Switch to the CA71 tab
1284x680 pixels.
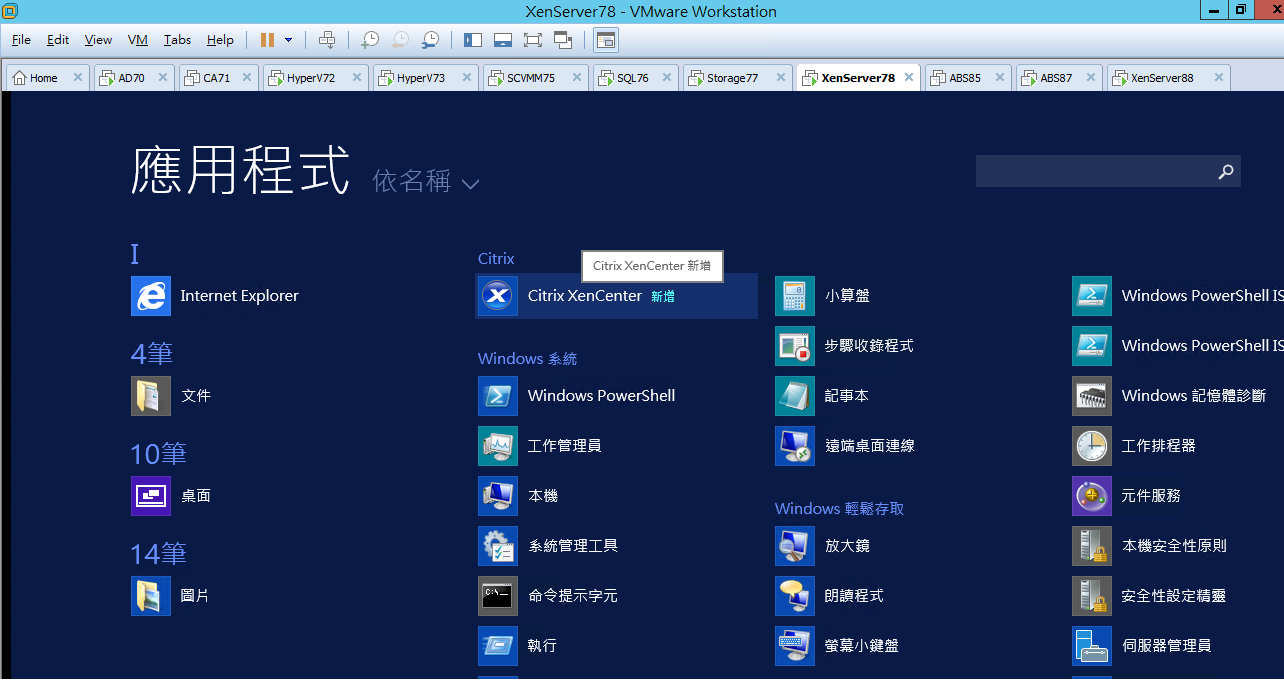pyautogui.click(x=218, y=78)
